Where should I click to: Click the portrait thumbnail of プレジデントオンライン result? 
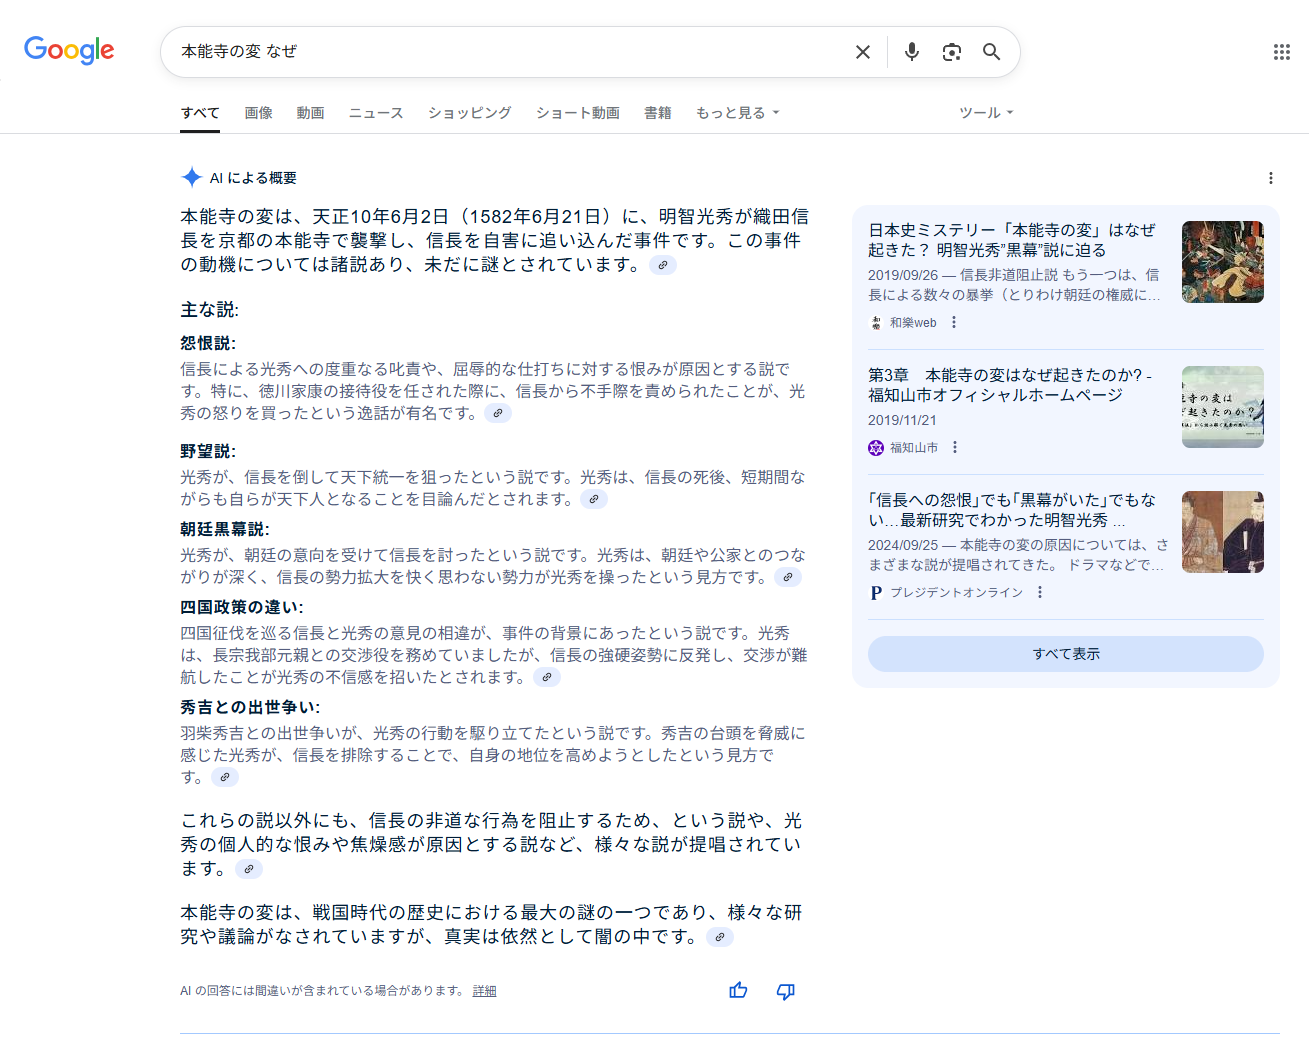point(1223,532)
